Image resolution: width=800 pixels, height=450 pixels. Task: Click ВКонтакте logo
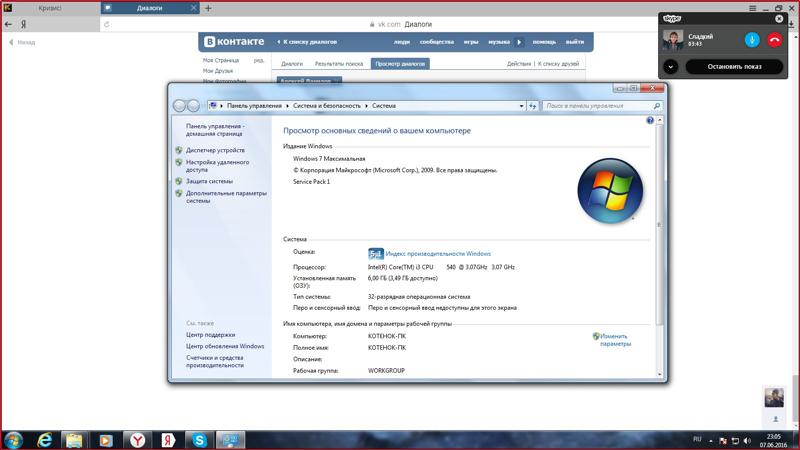click(234, 42)
